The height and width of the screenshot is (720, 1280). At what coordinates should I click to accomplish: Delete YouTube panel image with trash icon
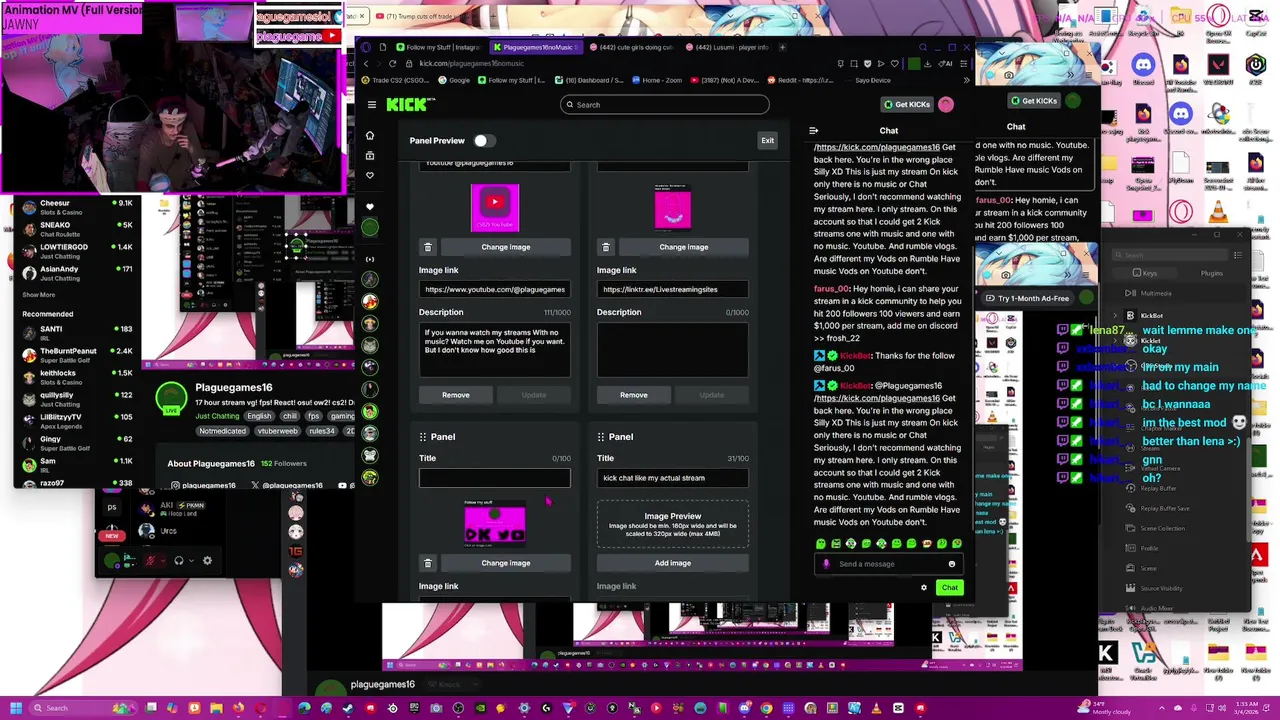[428, 247]
